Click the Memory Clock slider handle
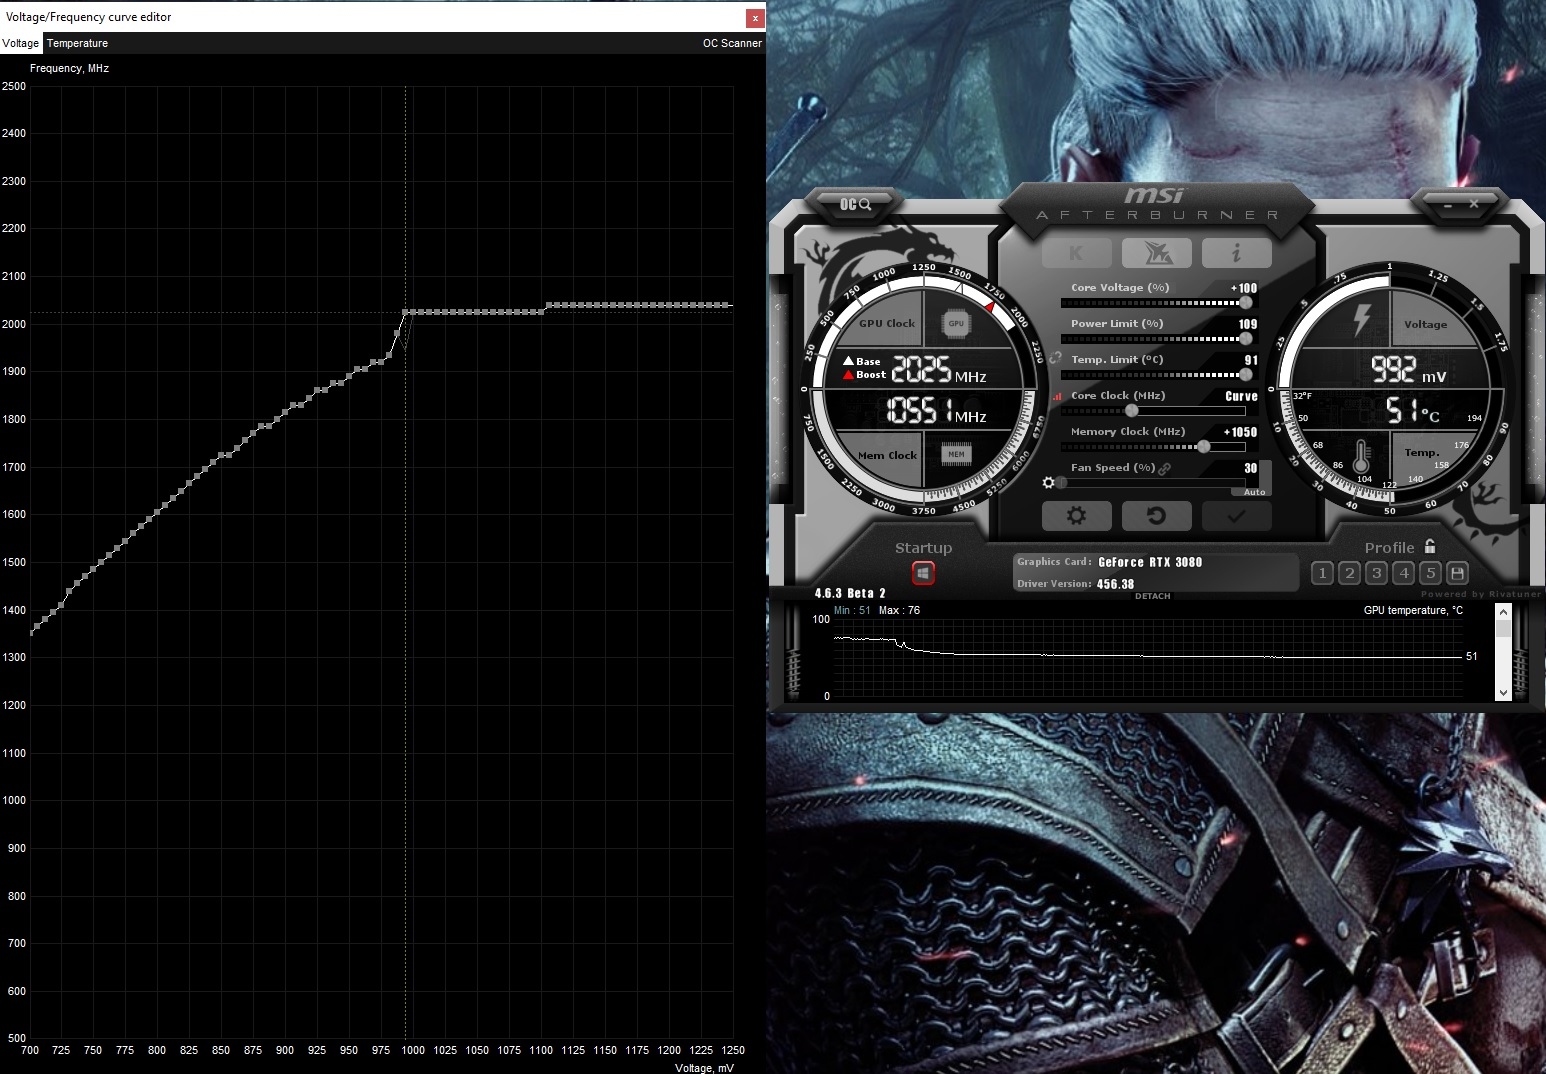This screenshot has width=1546, height=1074. coord(1204,446)
